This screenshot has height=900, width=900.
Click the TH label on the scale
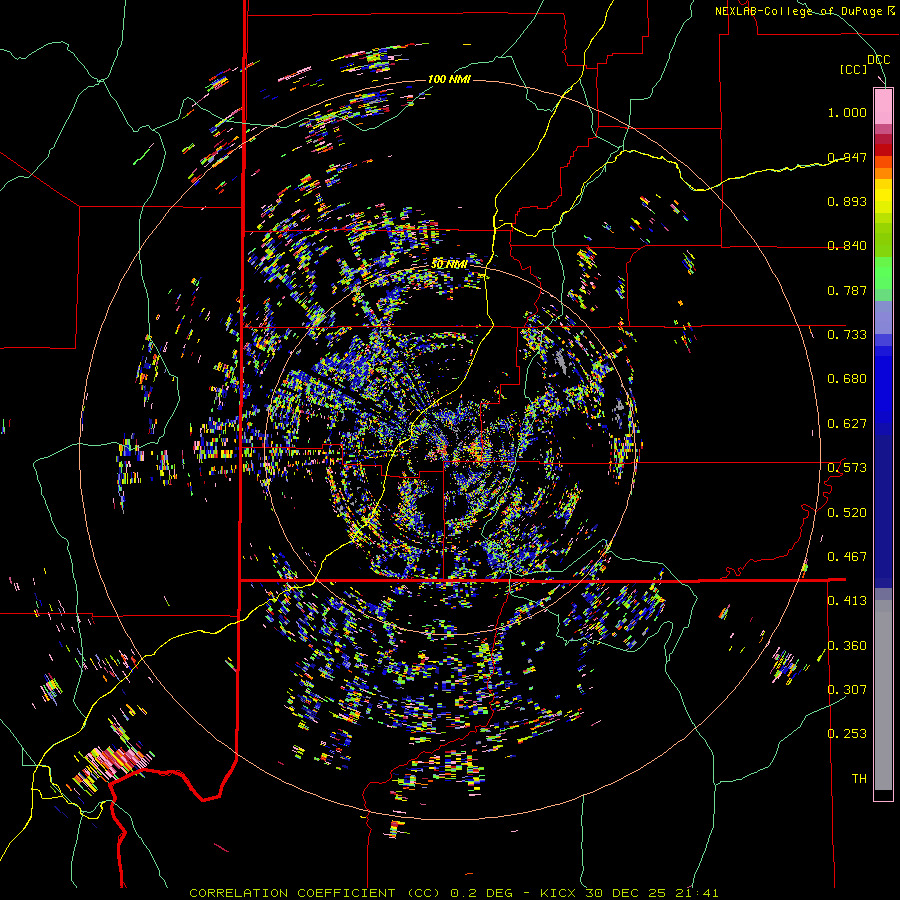coord(859,779)
